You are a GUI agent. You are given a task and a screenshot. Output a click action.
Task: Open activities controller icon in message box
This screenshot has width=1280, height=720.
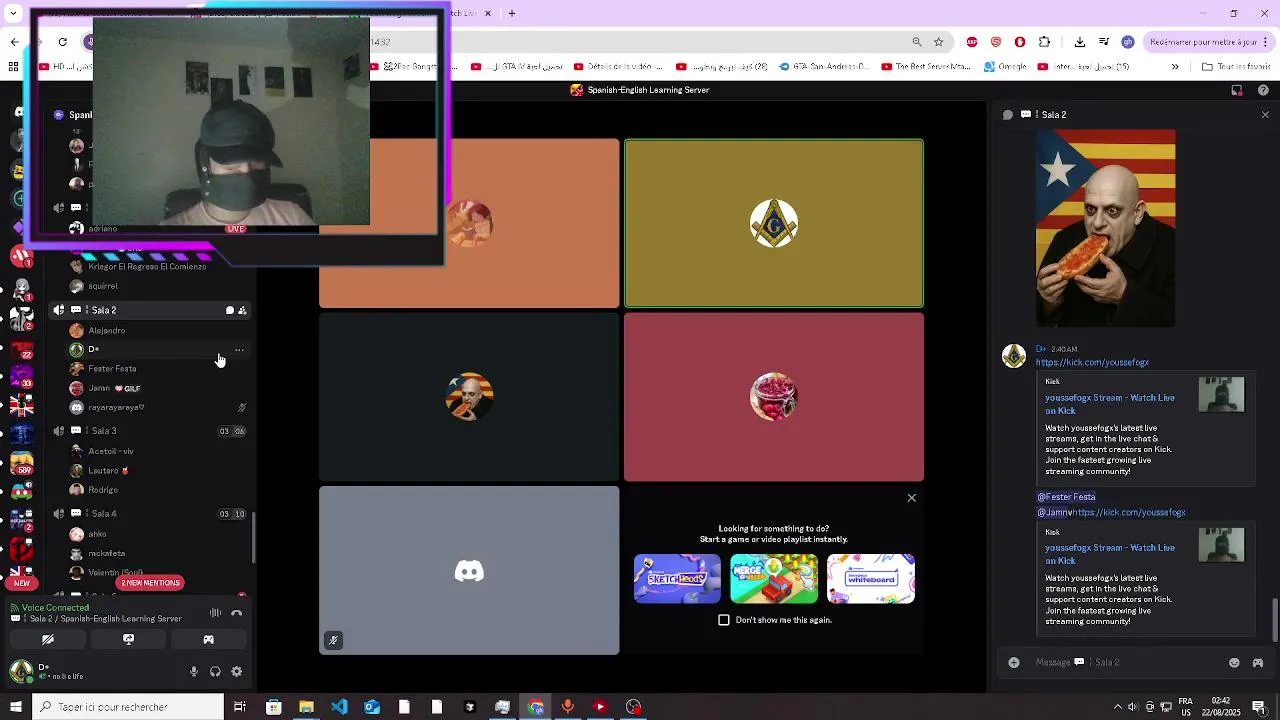pos(1258,662)
